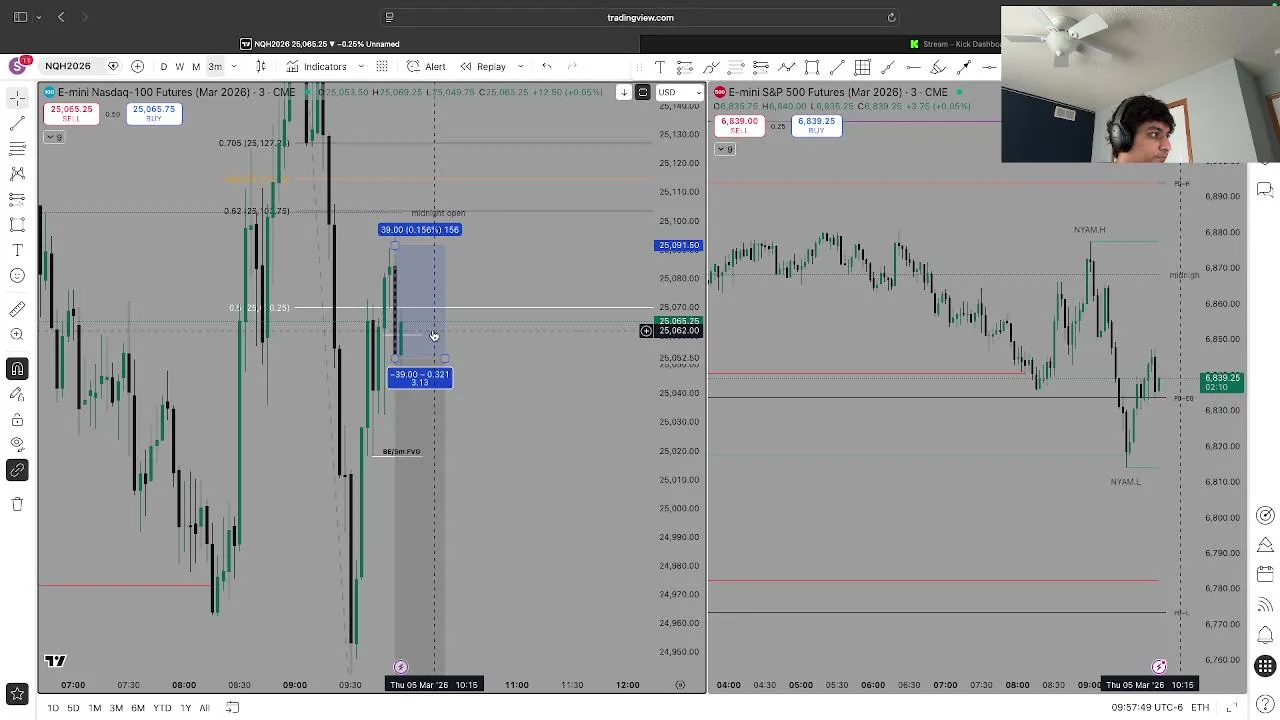Select the YTD date range
Image resolution: width=1280 pixels, height=720 pixels.
pos(161,708)
